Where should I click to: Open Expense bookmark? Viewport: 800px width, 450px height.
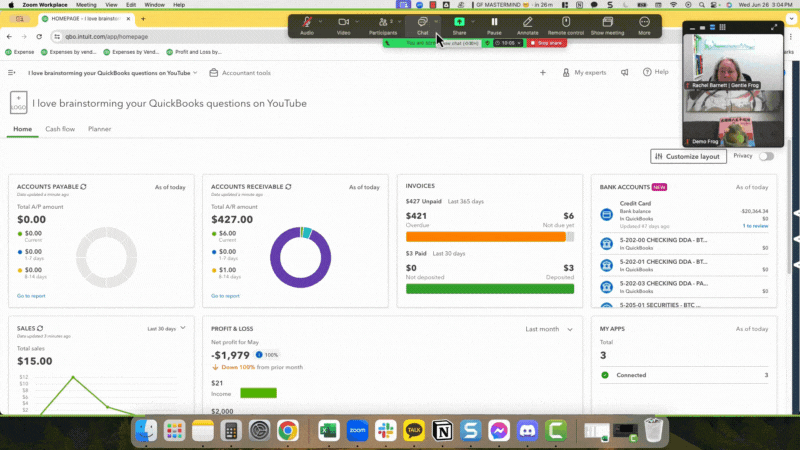point(20,52)
